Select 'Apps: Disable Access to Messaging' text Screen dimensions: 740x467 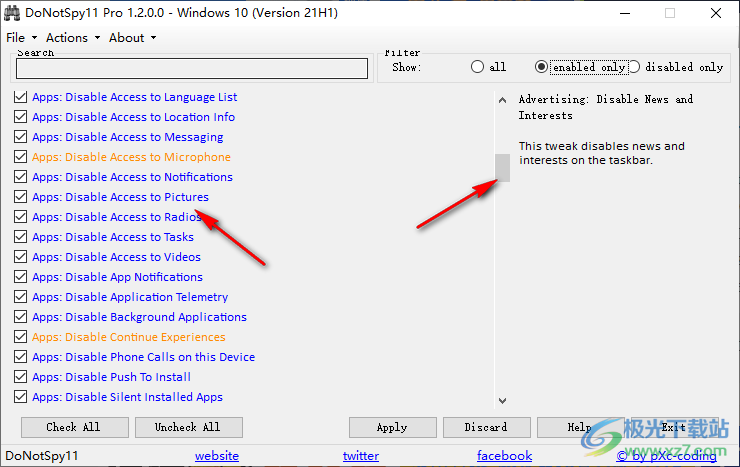(127, 137)
